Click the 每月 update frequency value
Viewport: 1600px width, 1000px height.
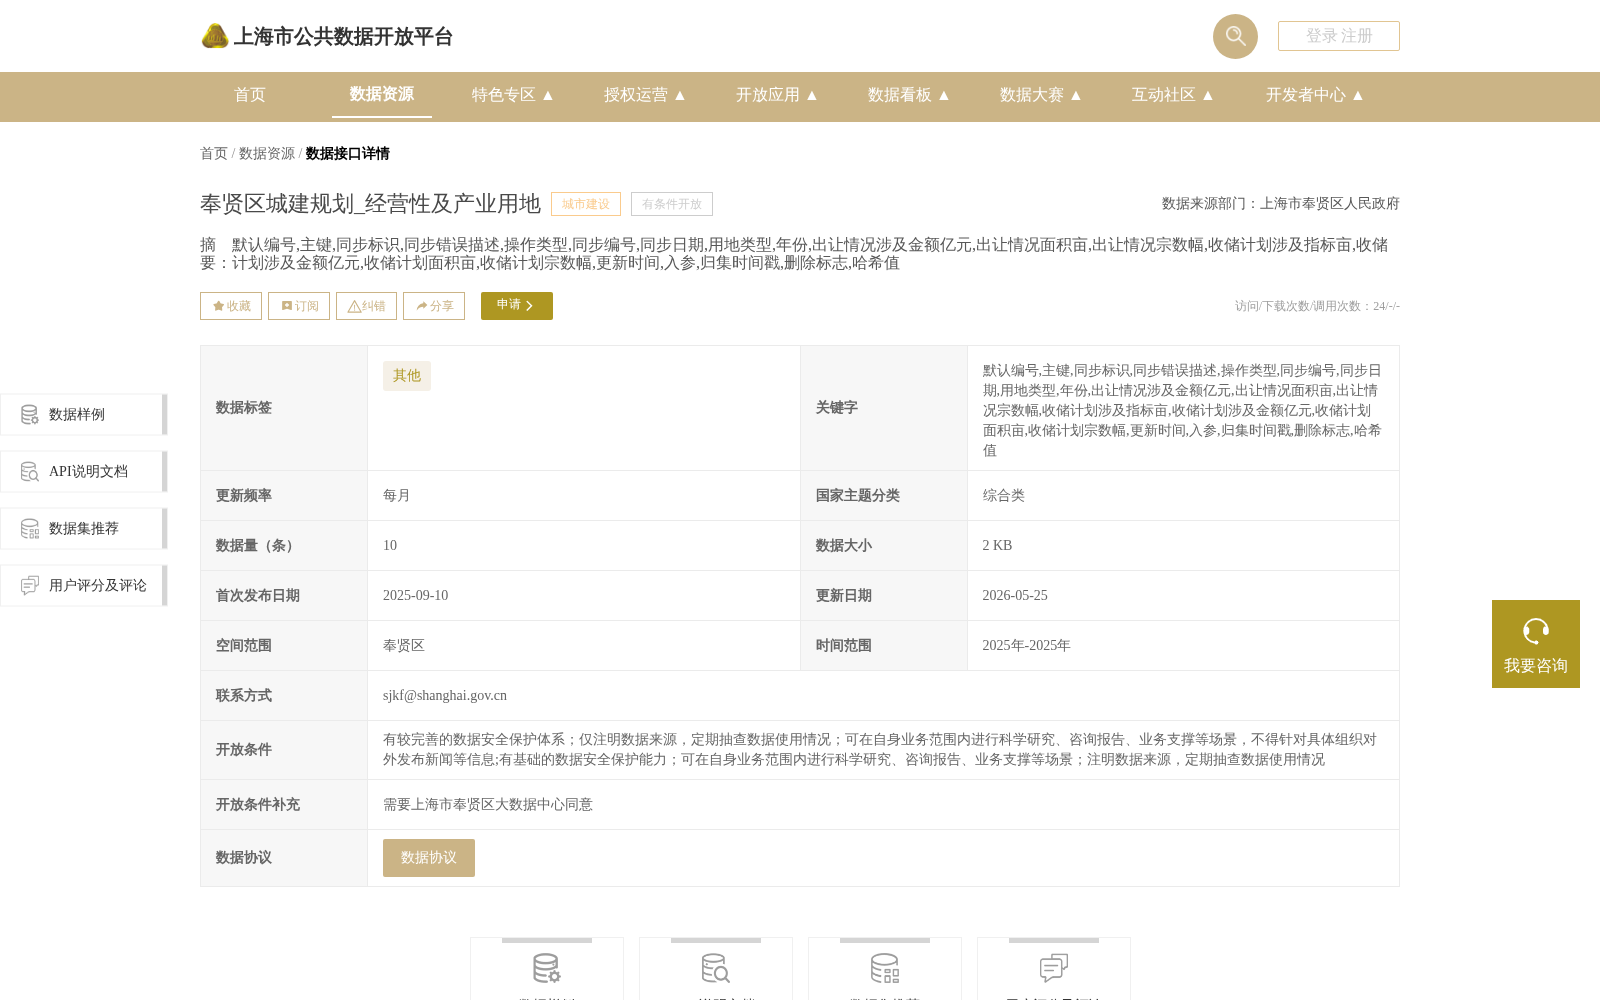coord(397,496)
